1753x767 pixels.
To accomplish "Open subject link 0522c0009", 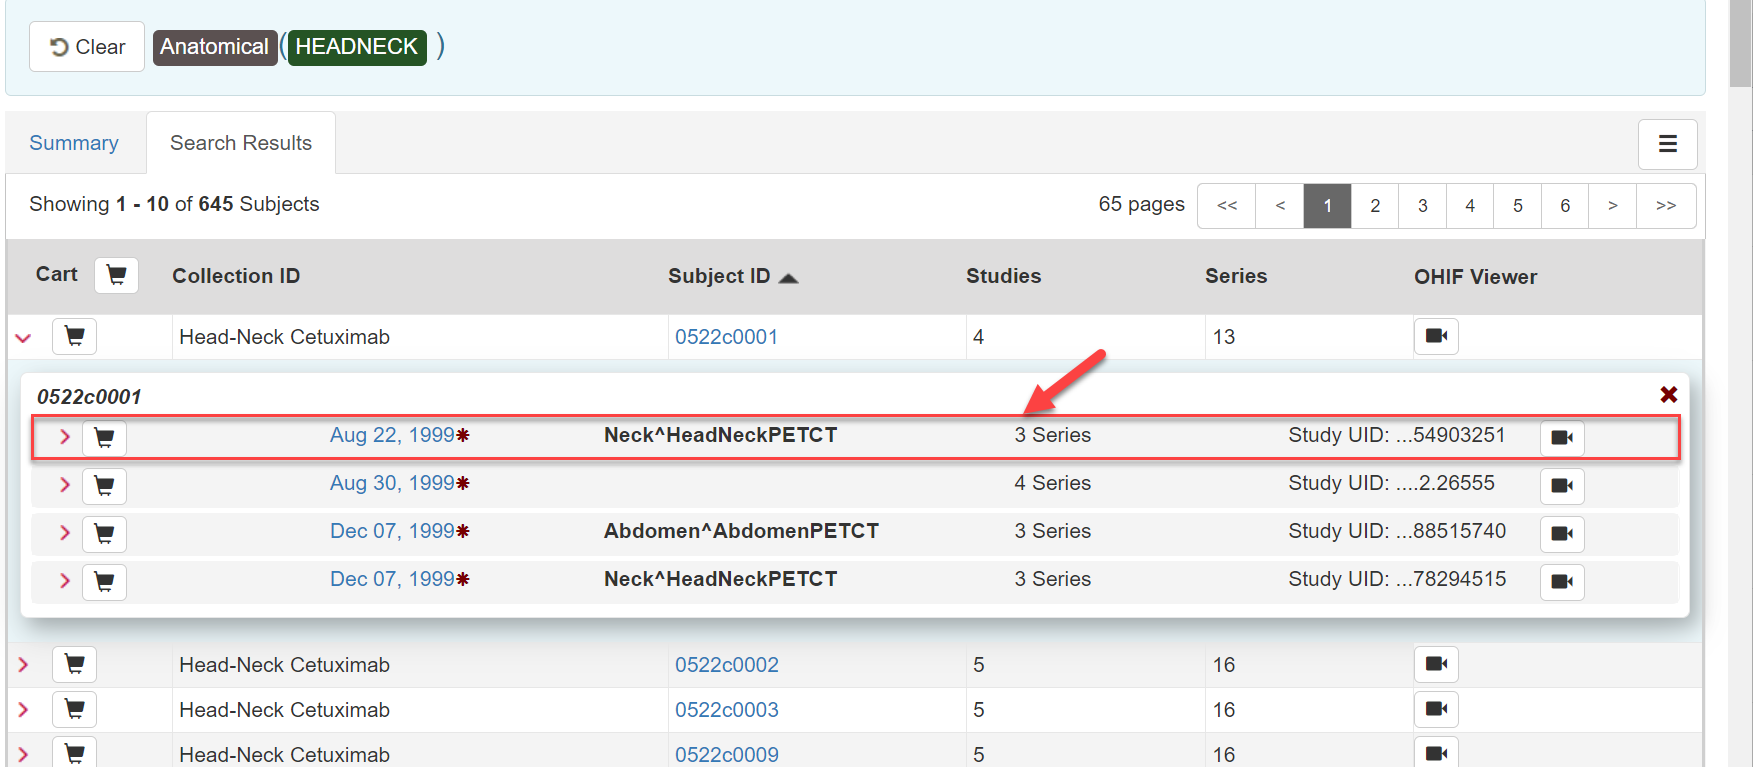I will pos(726,755).
